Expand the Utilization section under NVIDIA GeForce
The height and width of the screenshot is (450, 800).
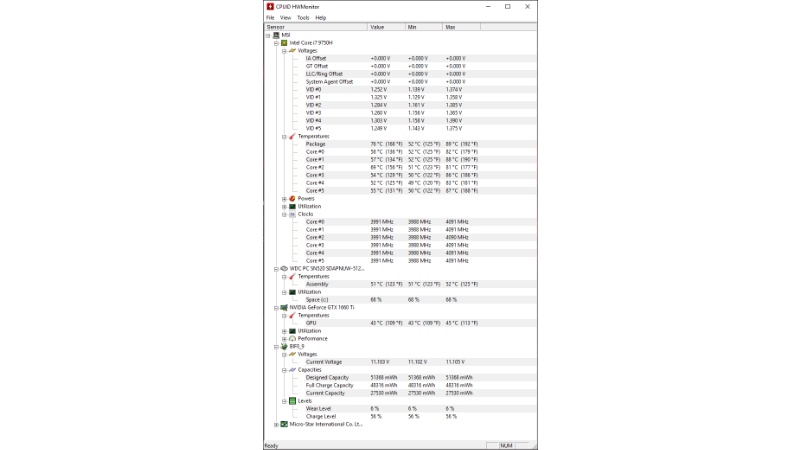pyautogui.click(x=285, y=331)
